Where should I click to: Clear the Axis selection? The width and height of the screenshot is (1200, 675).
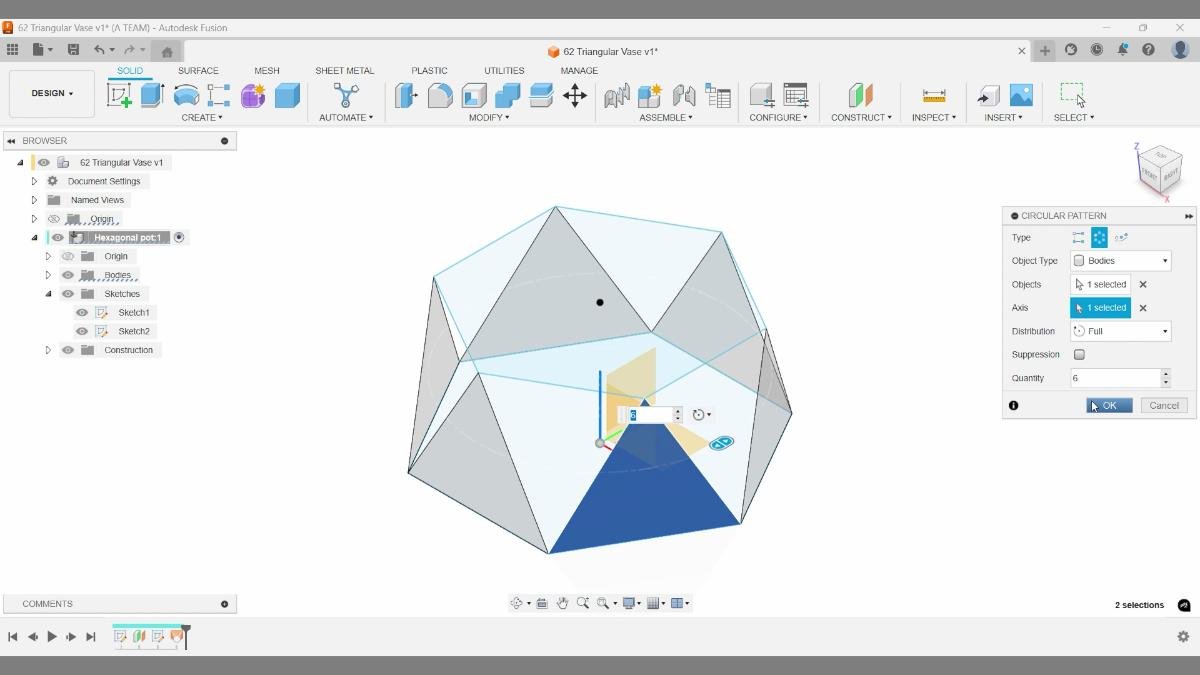tap(1143, 308)
